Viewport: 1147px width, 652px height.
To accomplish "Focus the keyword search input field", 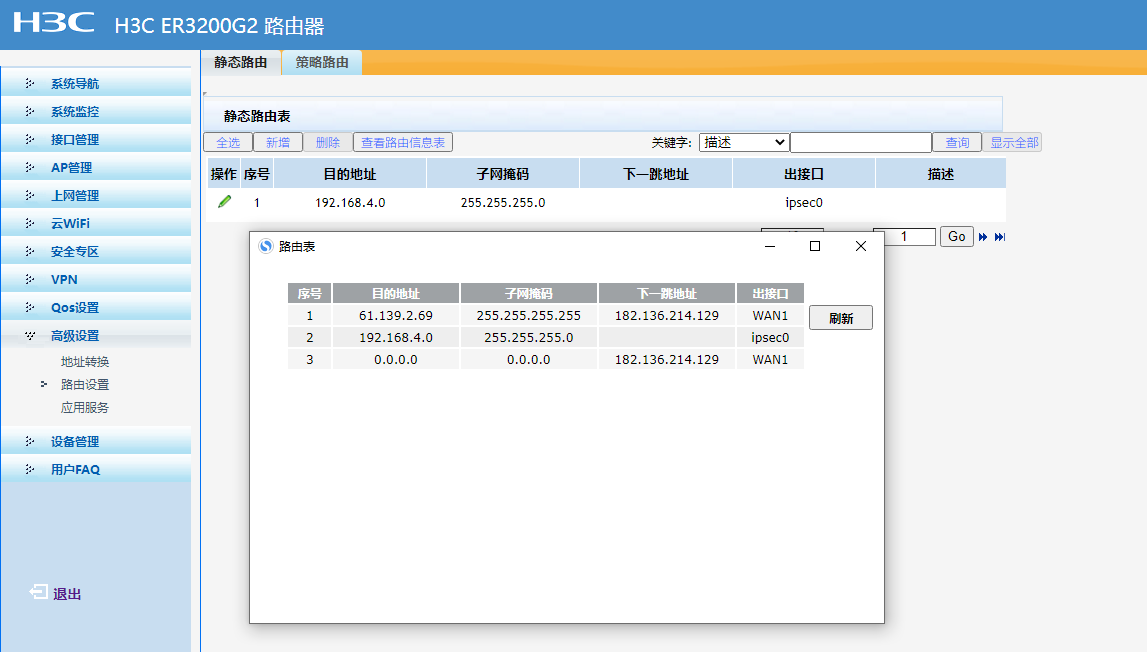I will point(861,142).
